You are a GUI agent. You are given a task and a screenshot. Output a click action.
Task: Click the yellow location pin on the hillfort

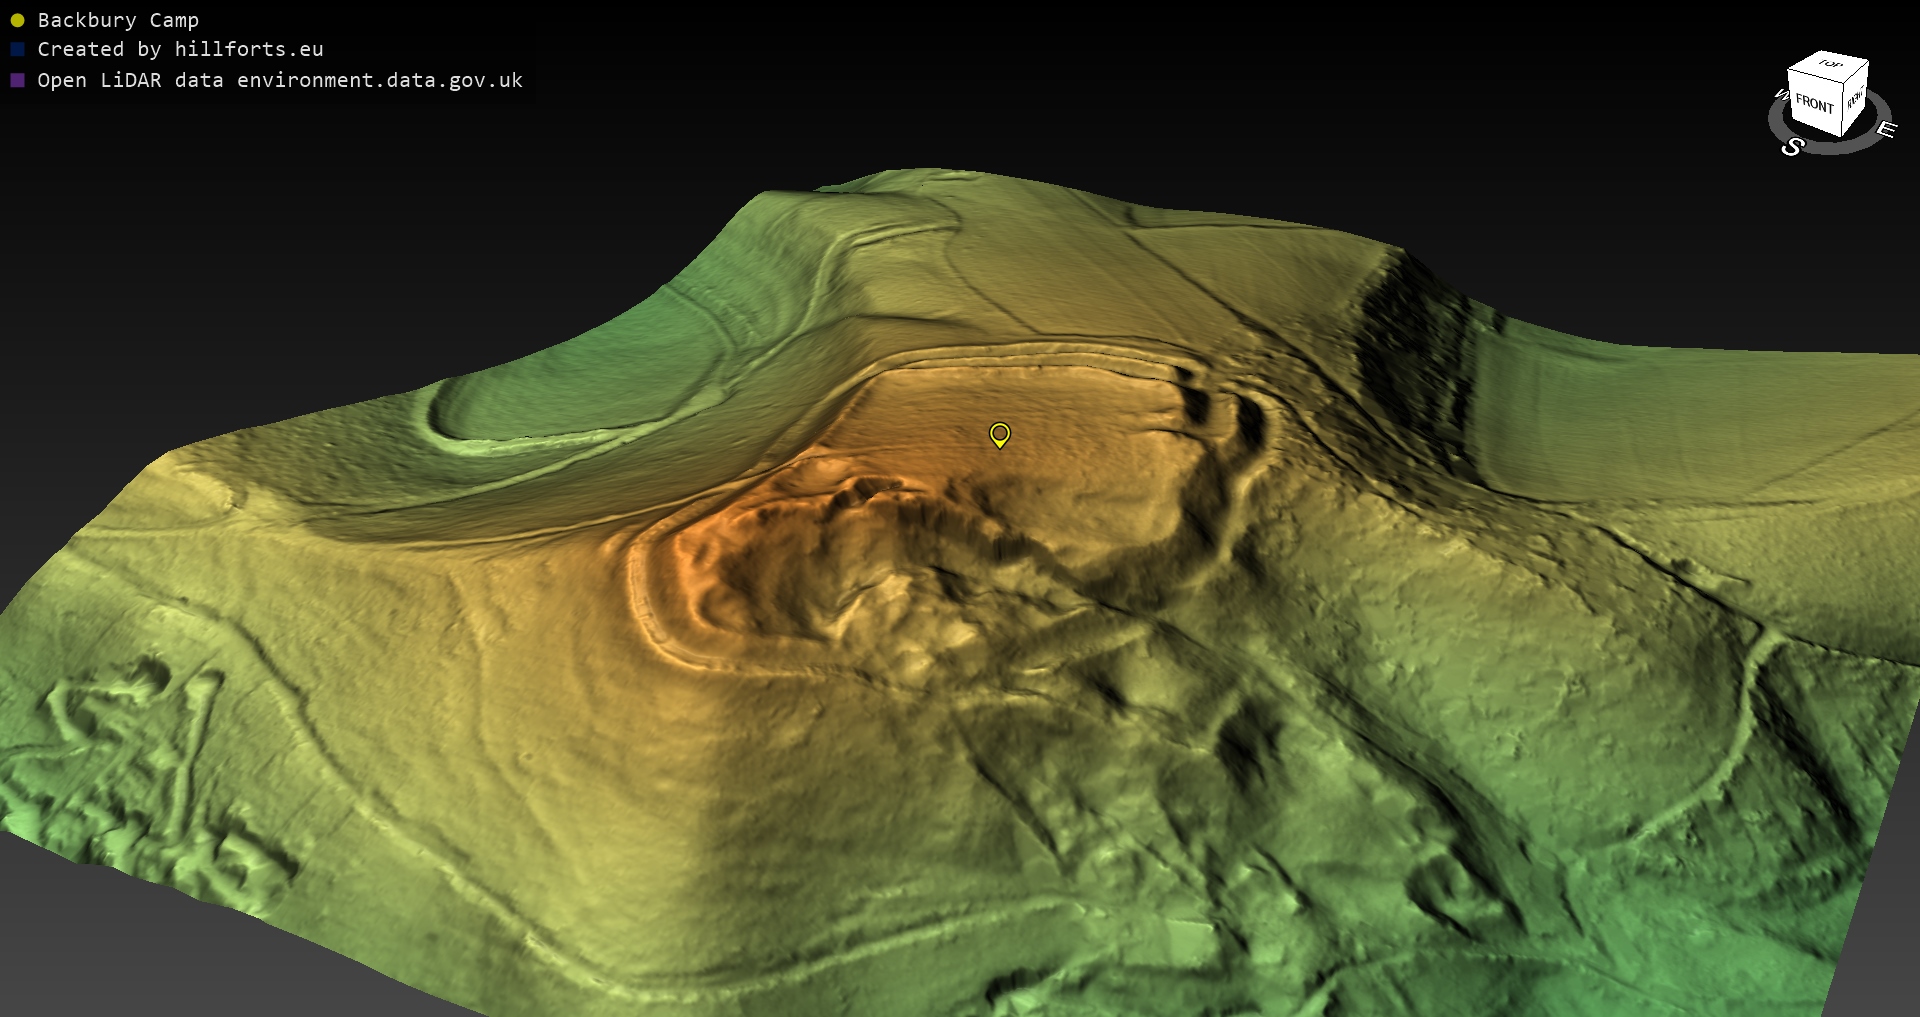coord(999,434)
